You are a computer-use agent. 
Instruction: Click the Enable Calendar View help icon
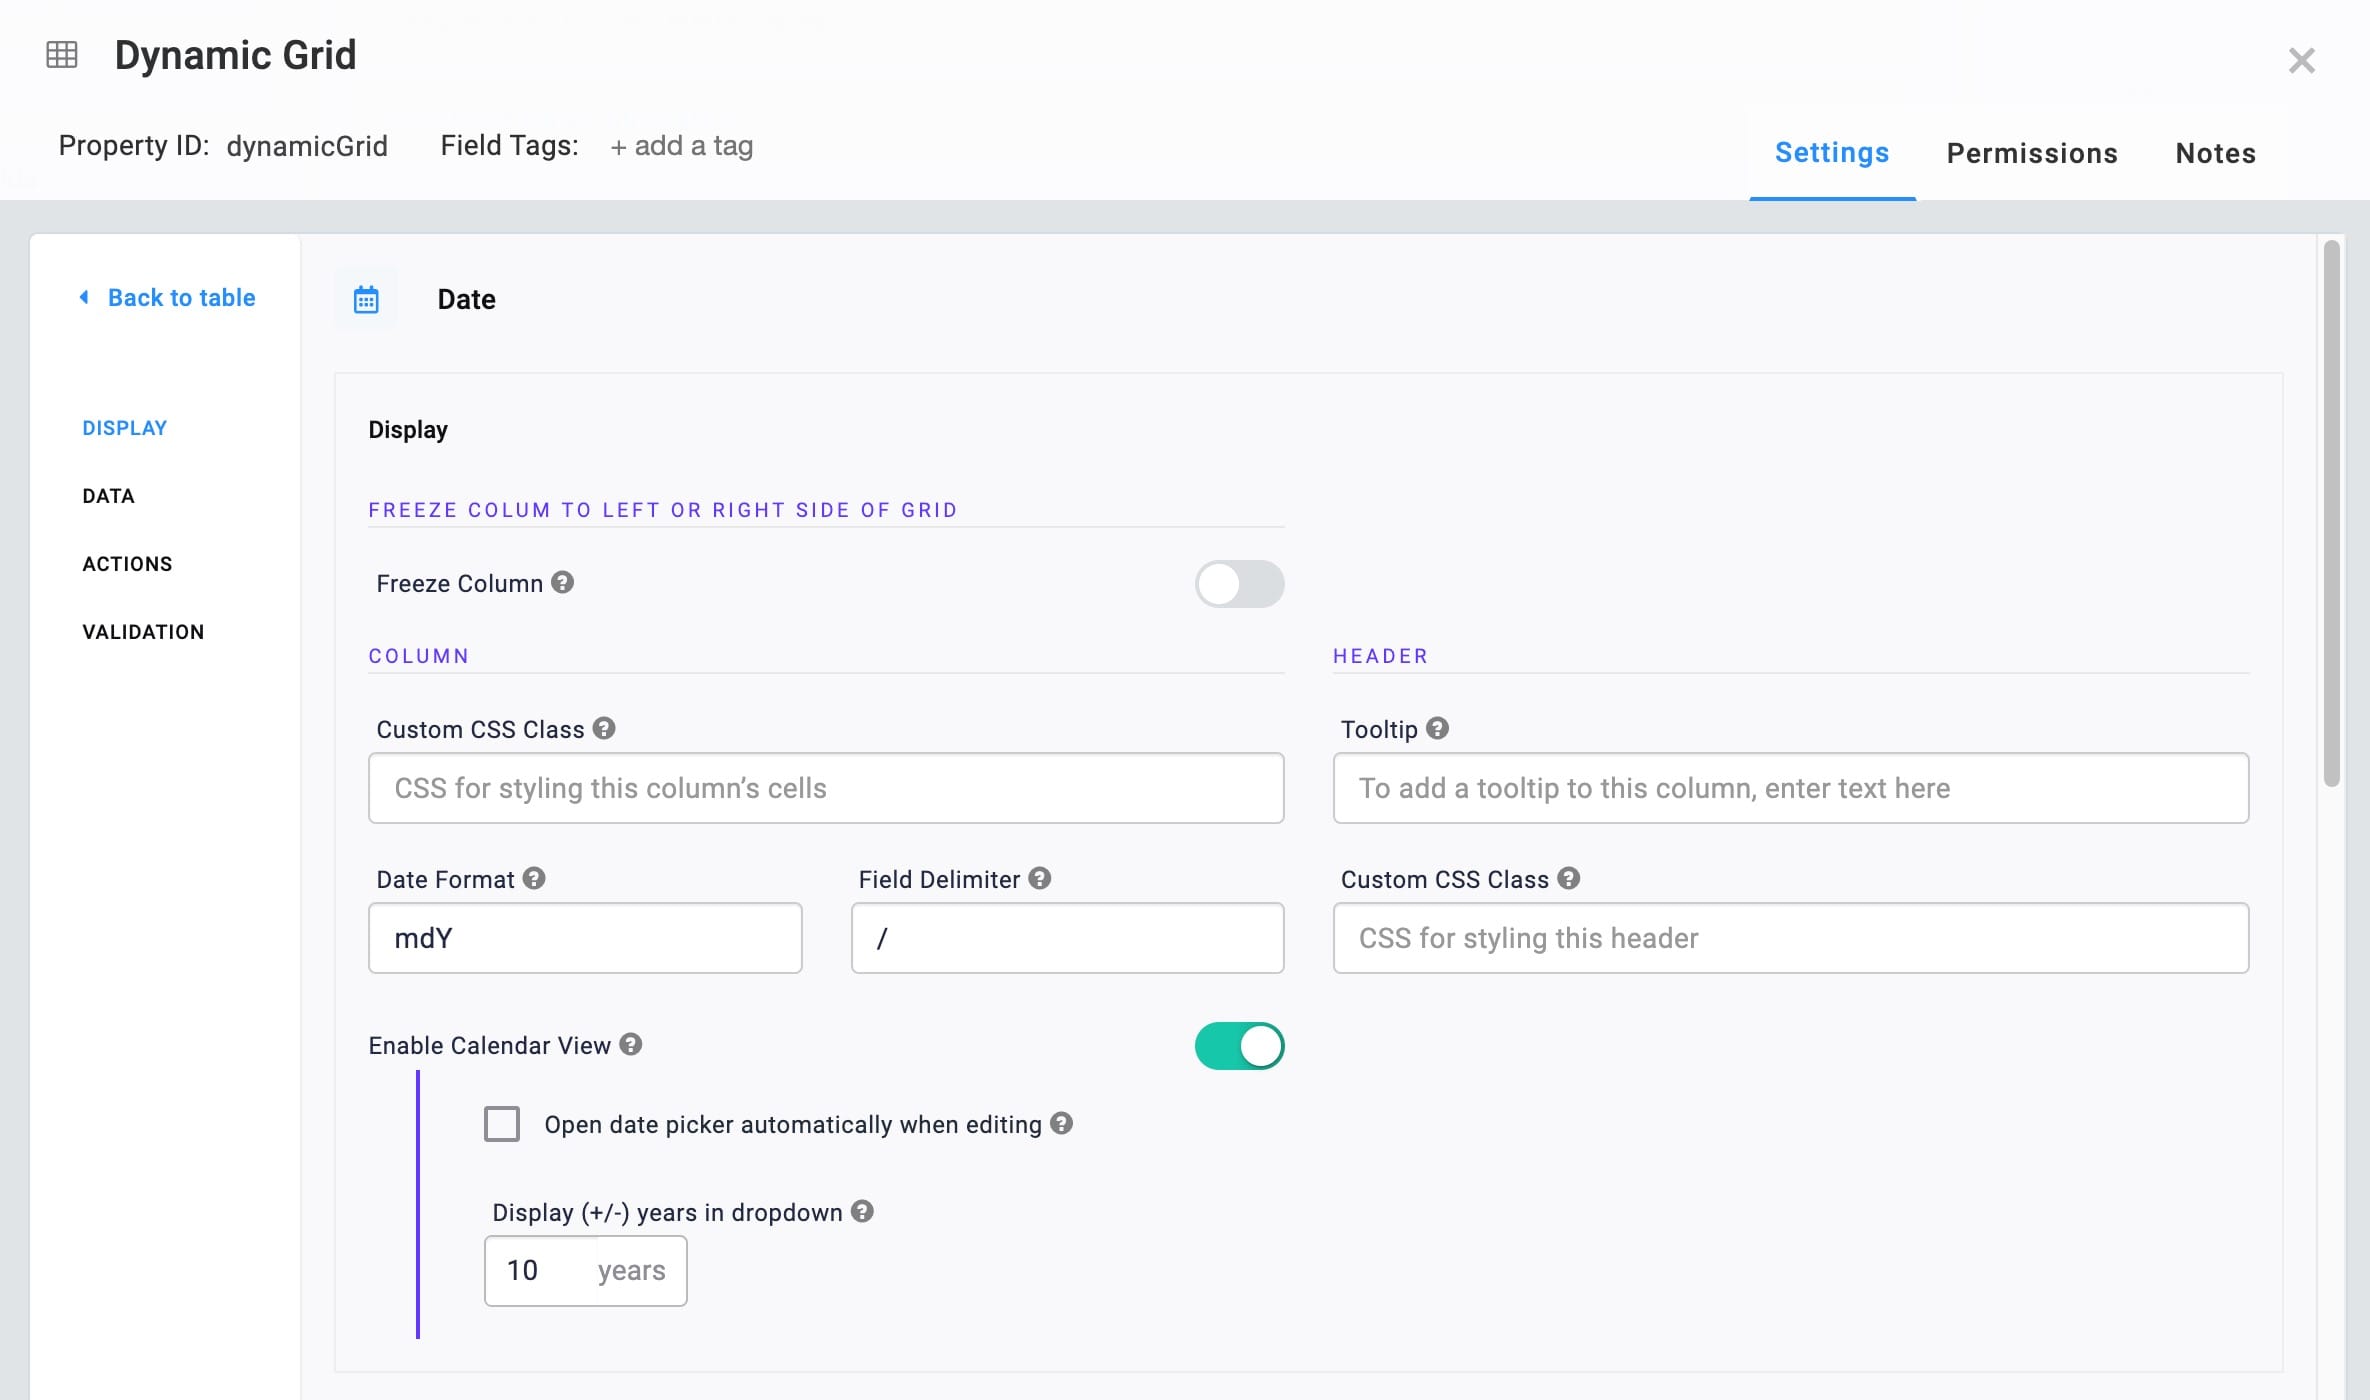tap(631, 1044)
